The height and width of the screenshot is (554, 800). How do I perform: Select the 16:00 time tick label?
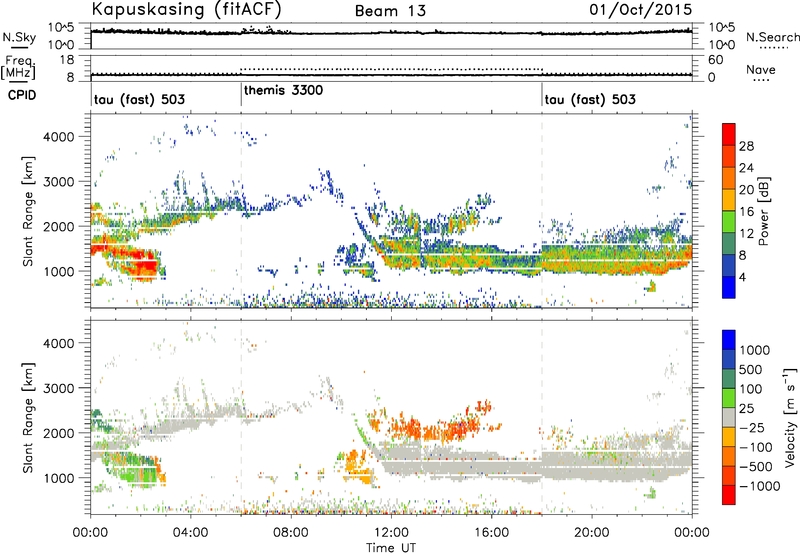pyautogui.click(x=491, y=533)
